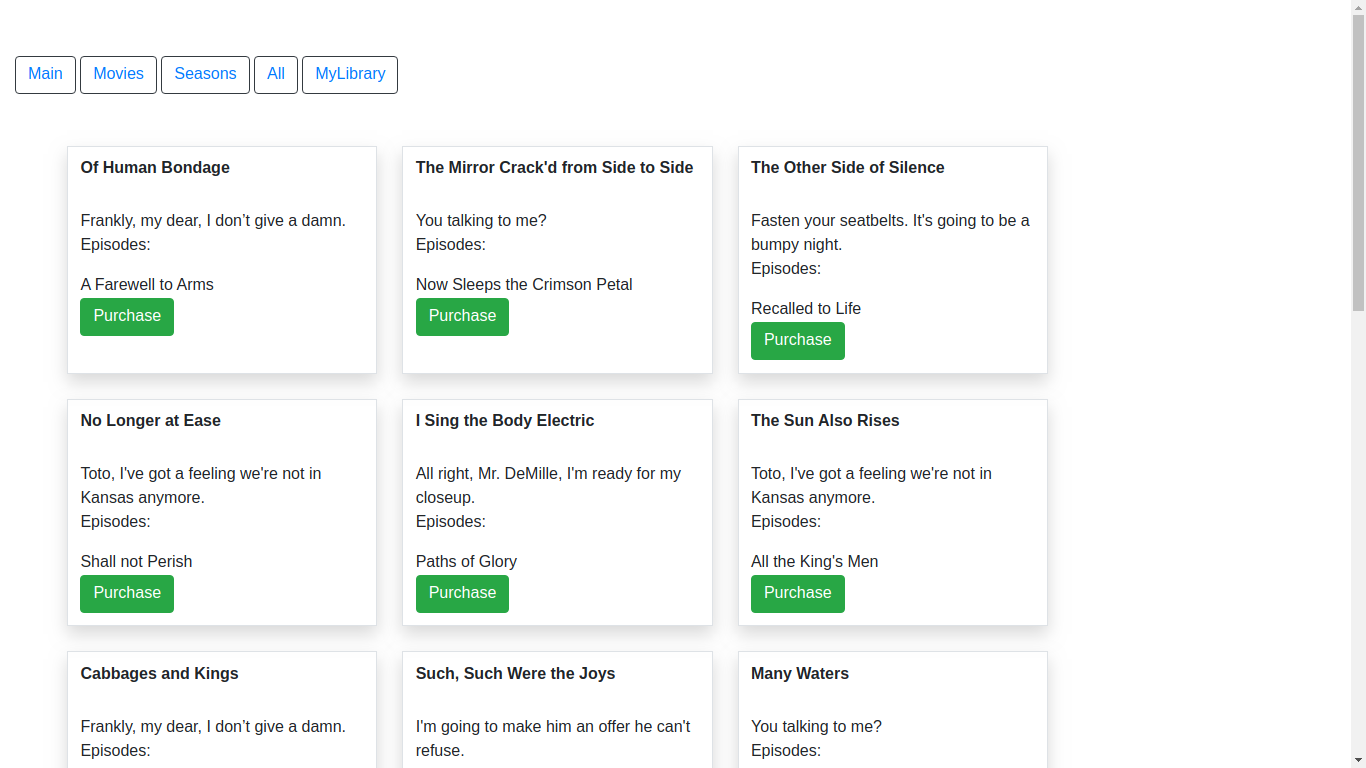Purchase Of Human Bondage season

[127, 316]
